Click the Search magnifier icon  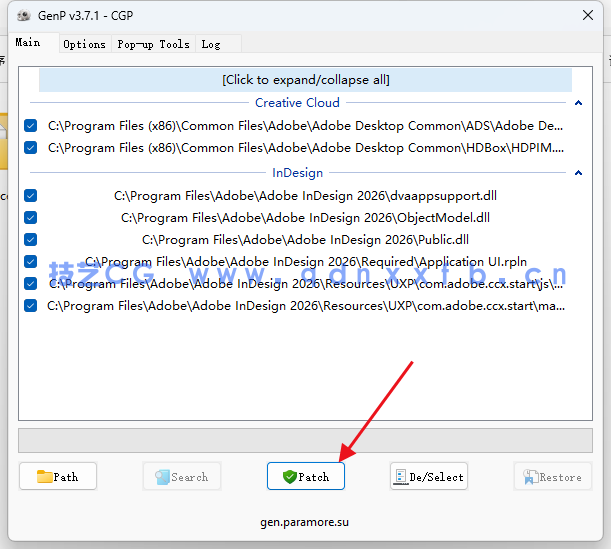[161, 477]
